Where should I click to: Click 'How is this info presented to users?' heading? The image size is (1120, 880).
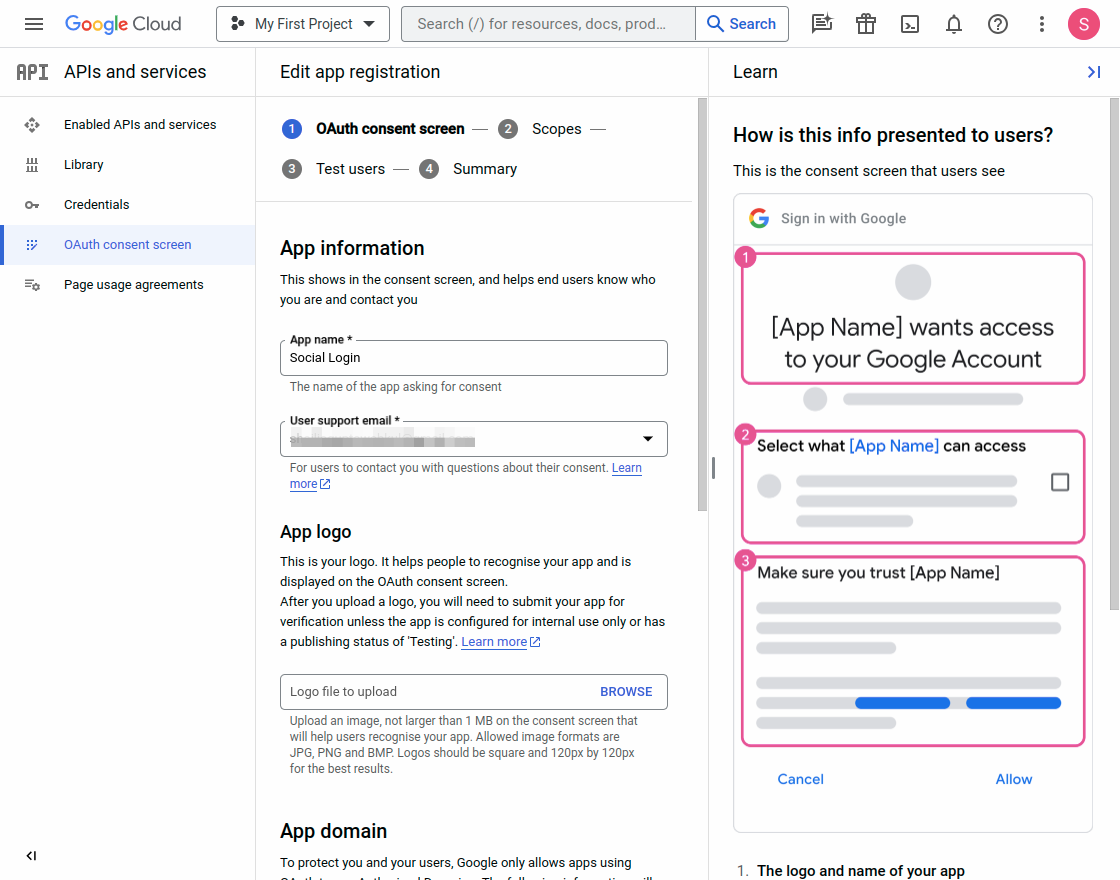pos(893,135)
